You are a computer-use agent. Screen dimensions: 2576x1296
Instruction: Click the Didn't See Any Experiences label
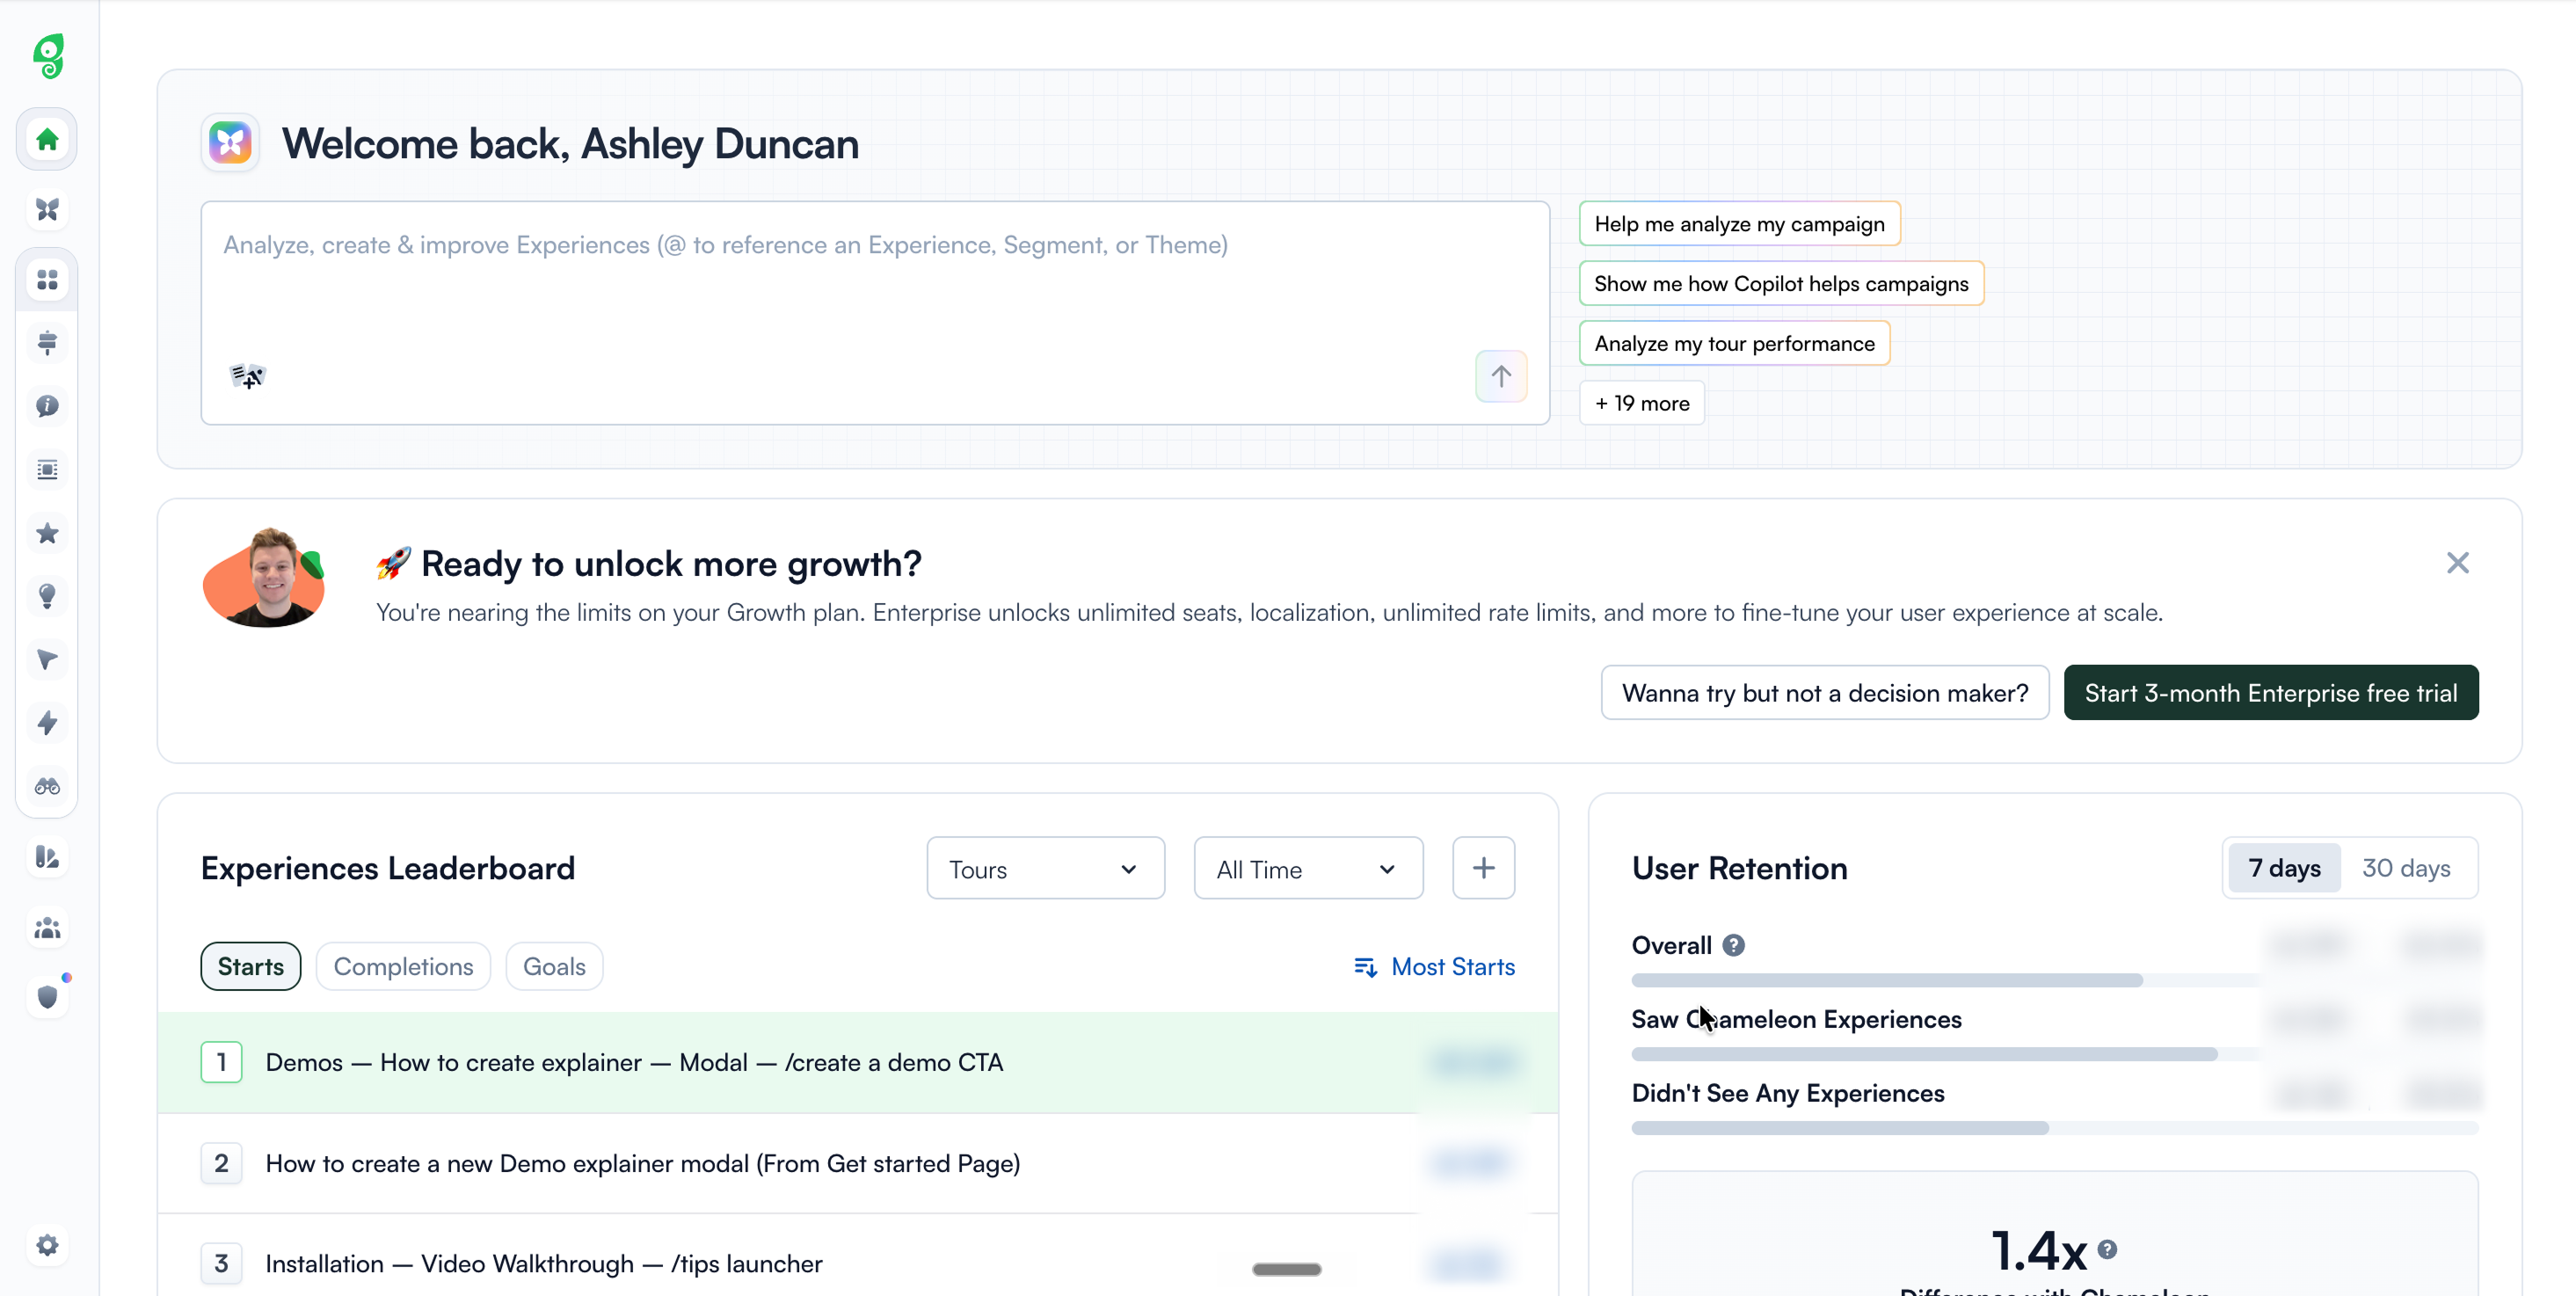point(1787,1093)
